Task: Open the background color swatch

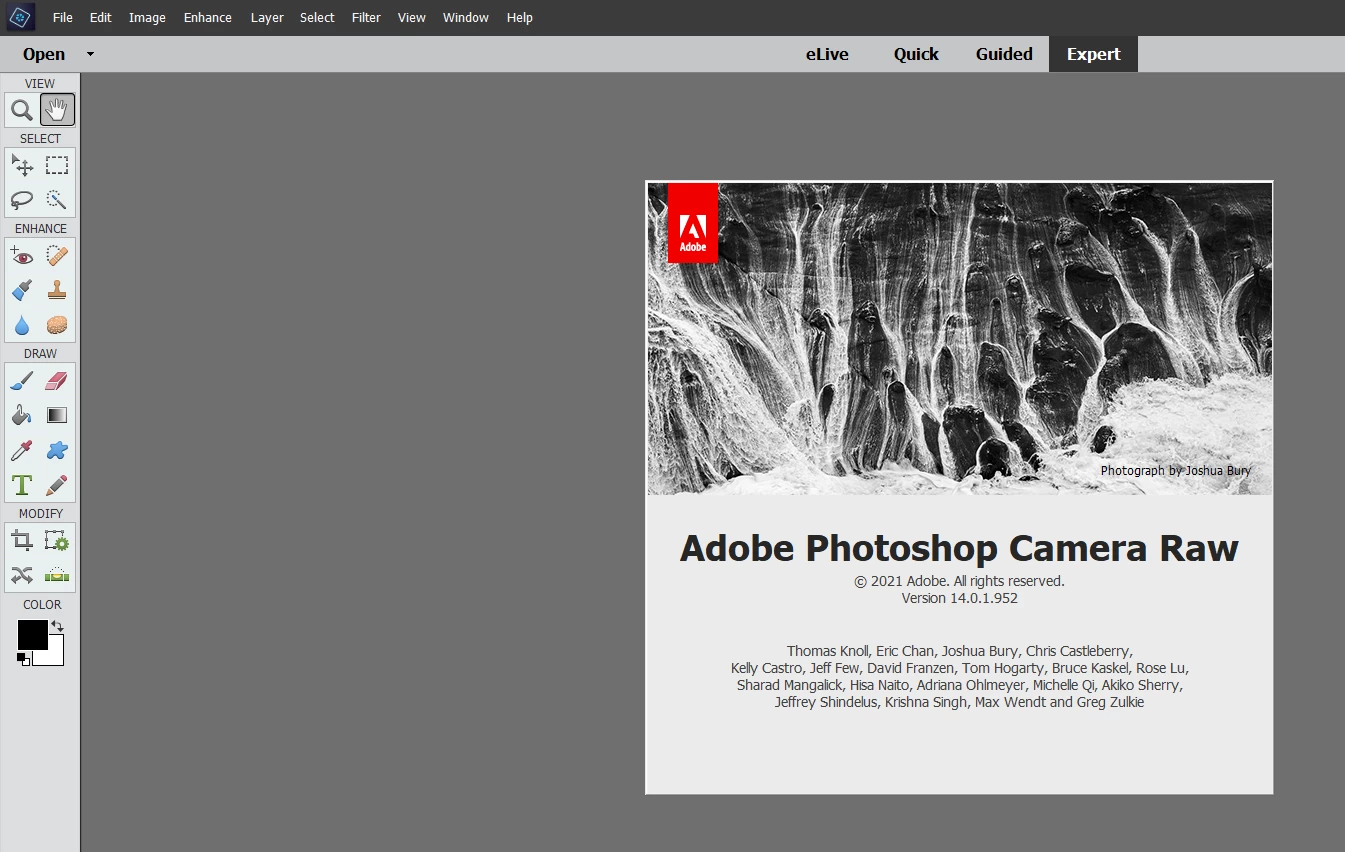Action: pyautogui.click(x=54, y=655)
